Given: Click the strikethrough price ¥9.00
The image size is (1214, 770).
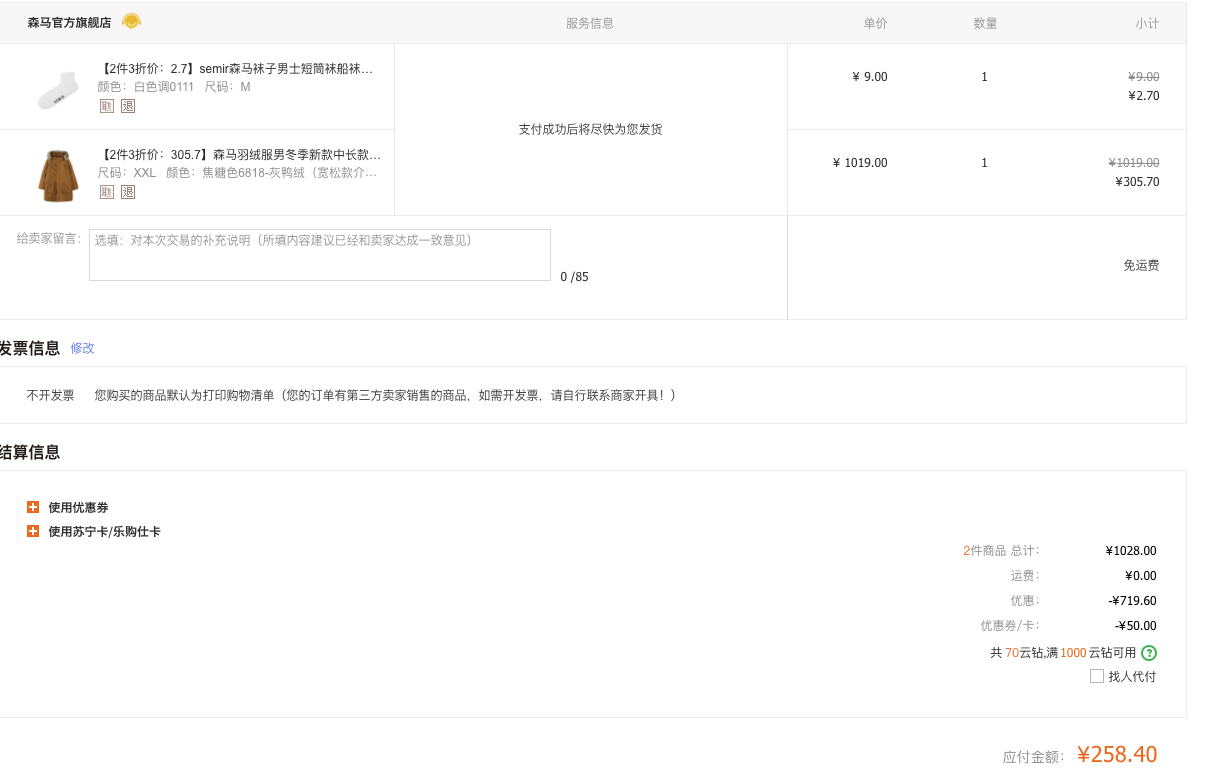Looking at the screenshot, I should click(1144, 77).
